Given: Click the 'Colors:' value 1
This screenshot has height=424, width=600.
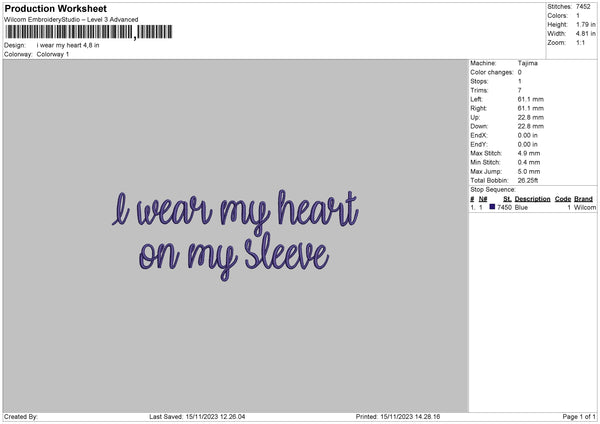Looking at the screenshot, I should (x=578, y=16).
